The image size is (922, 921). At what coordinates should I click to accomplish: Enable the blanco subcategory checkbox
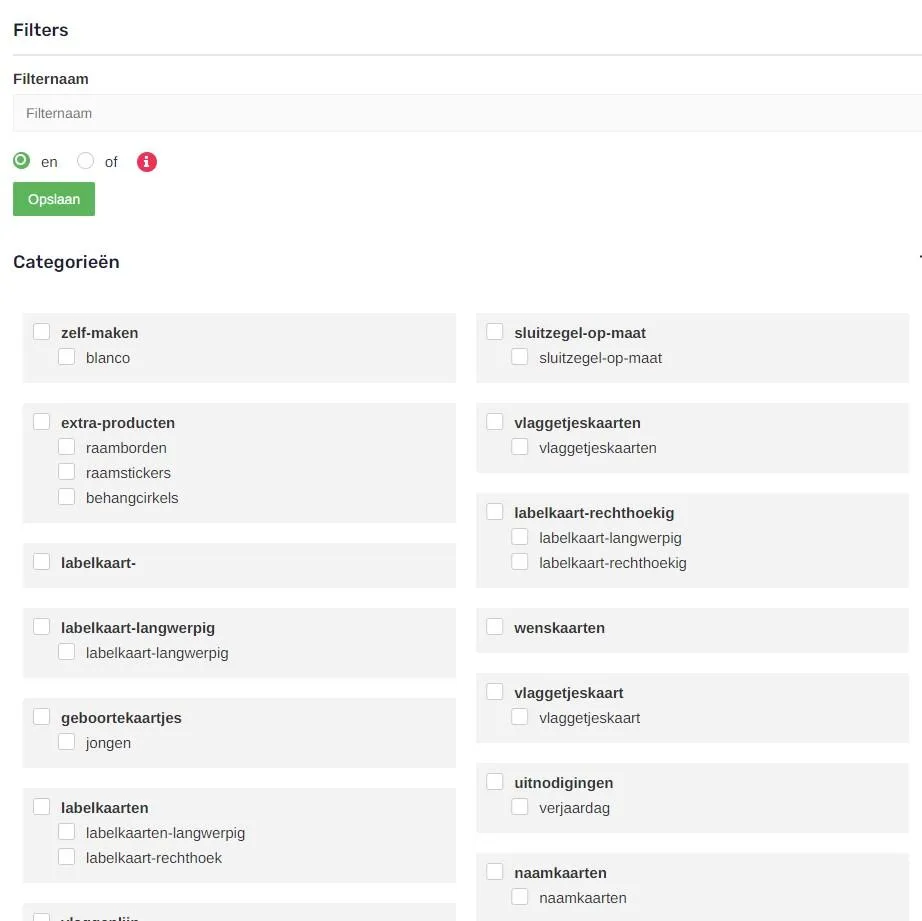(66, 356)
